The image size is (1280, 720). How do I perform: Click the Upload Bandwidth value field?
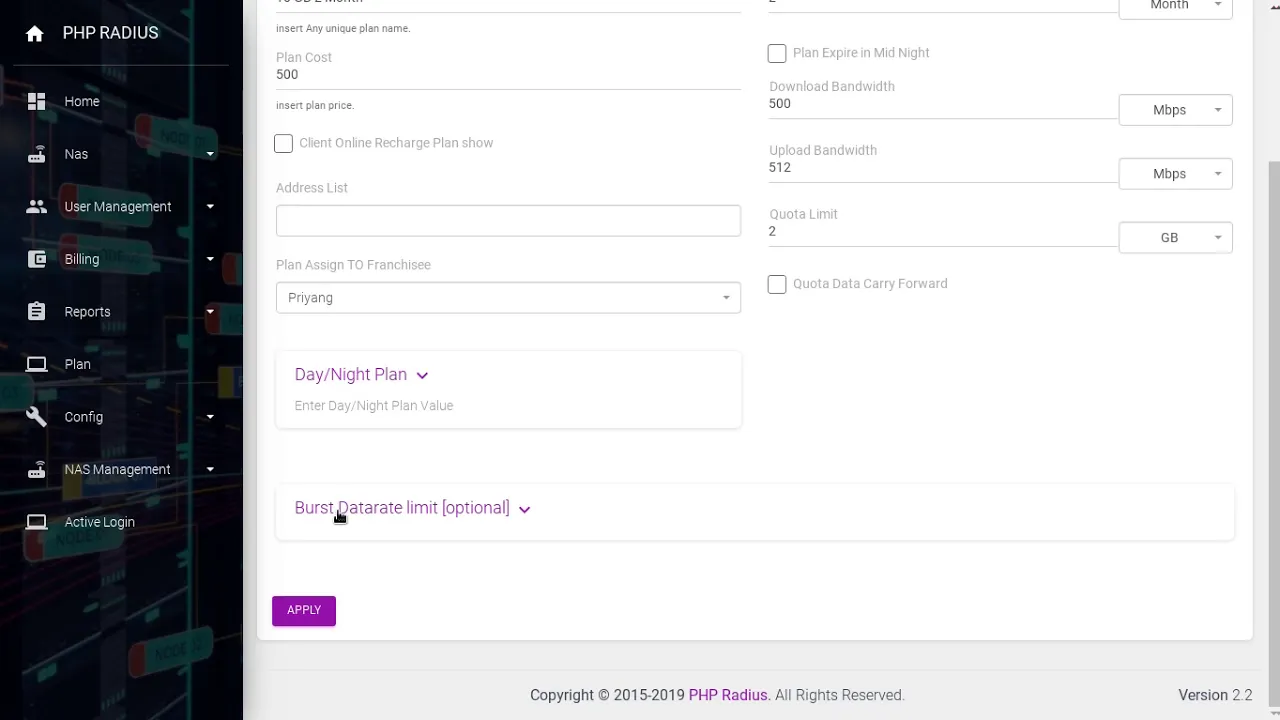(x=942, y=168)
